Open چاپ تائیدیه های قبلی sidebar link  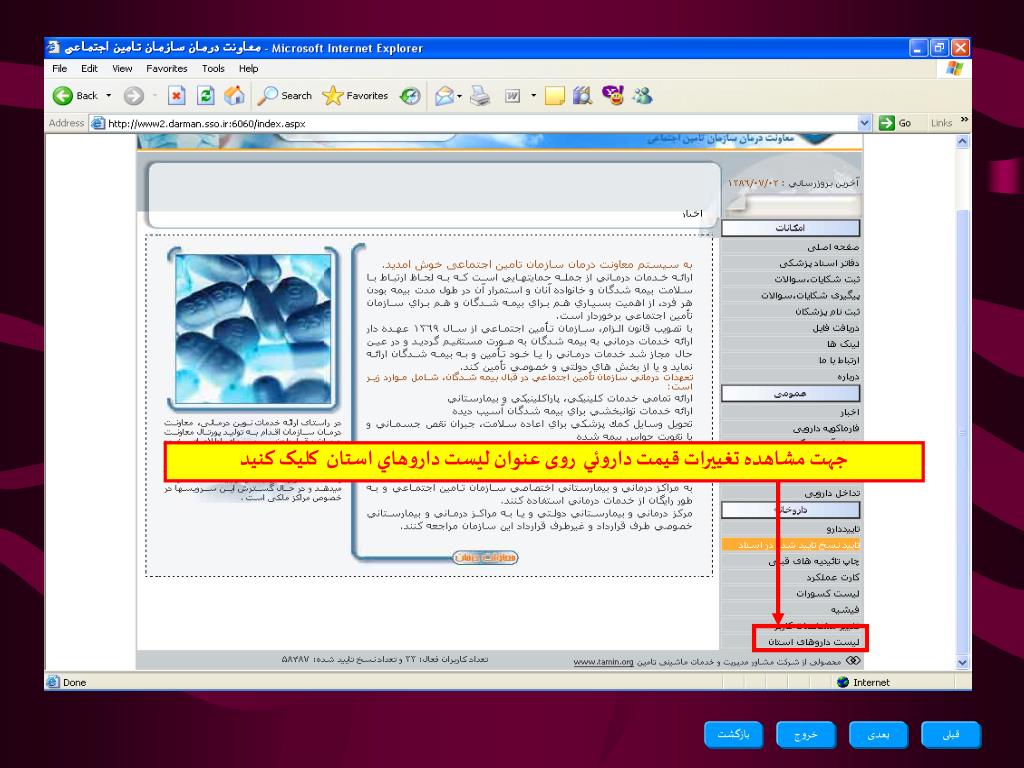[814, 562]
